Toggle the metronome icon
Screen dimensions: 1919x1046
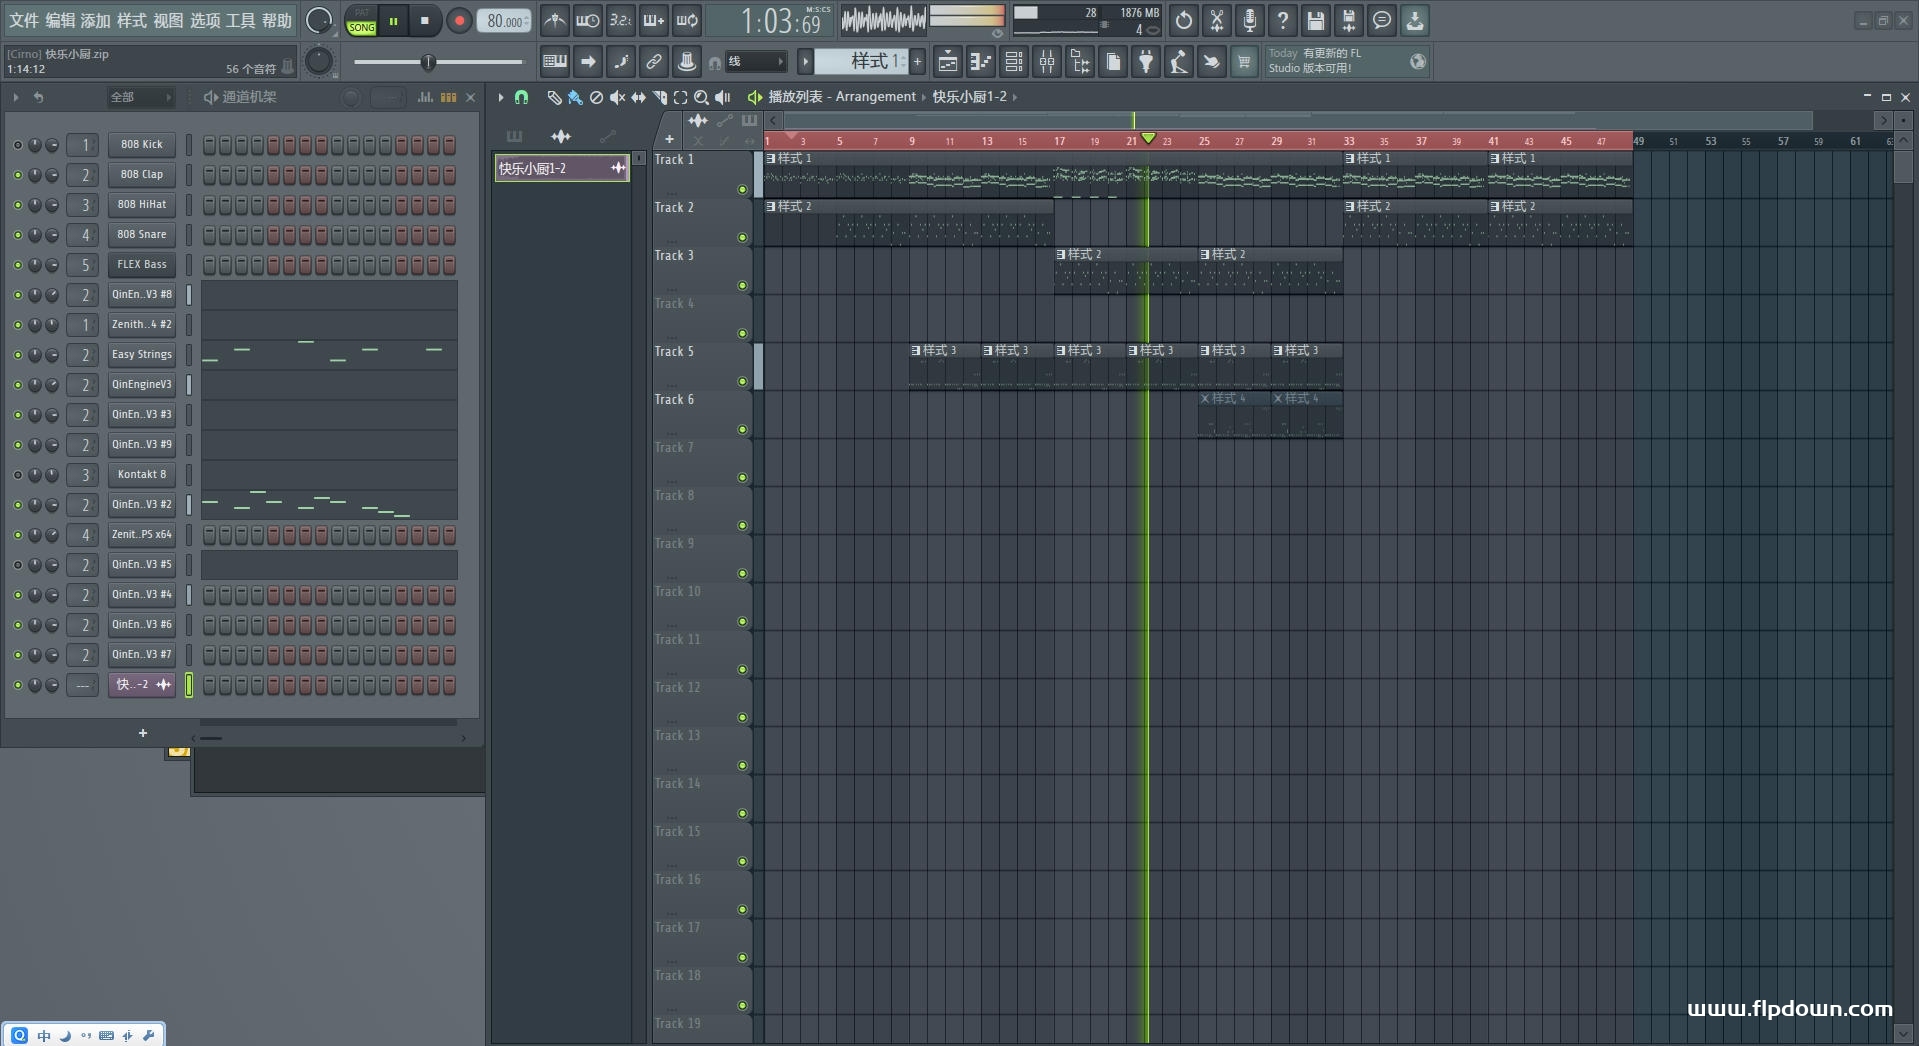(x=555, y=20)
